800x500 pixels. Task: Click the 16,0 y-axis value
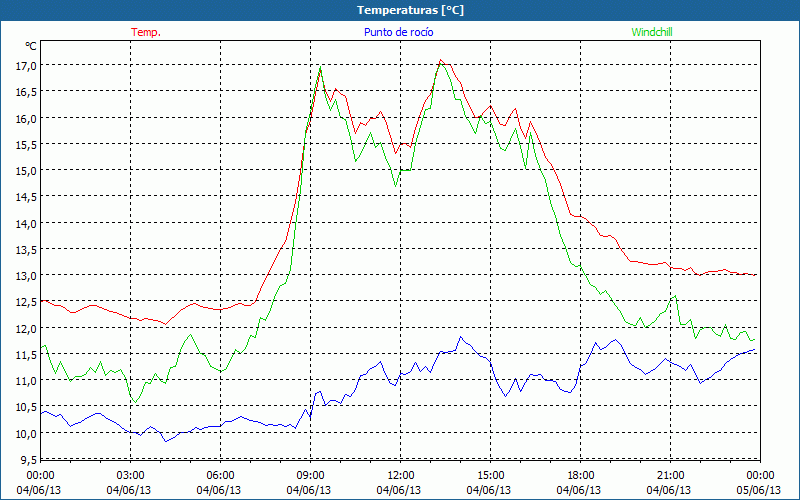[27, 118]
